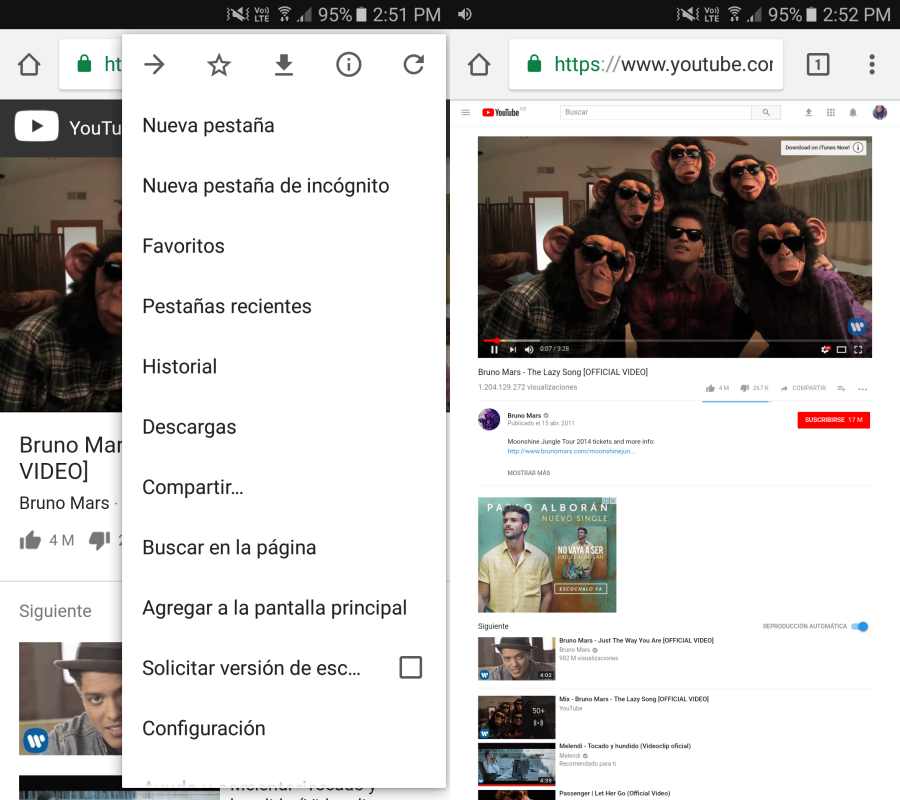Open 'Configuración' from menu
The height and width of the screenshot is (800, 900).
284,728
